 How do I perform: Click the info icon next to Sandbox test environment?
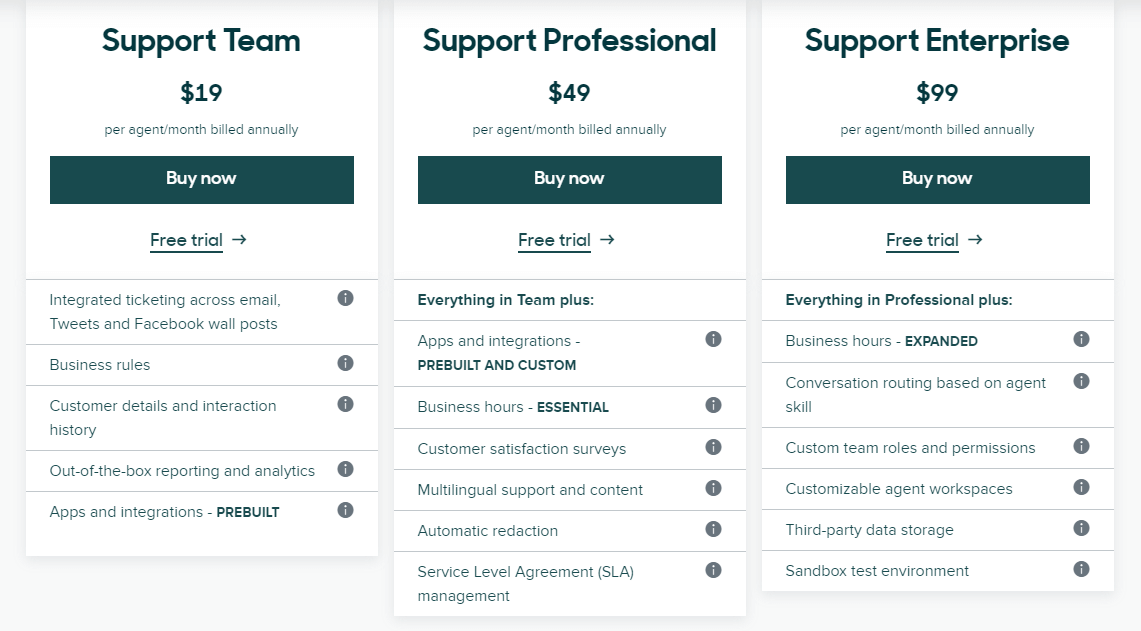point(1081,570)
